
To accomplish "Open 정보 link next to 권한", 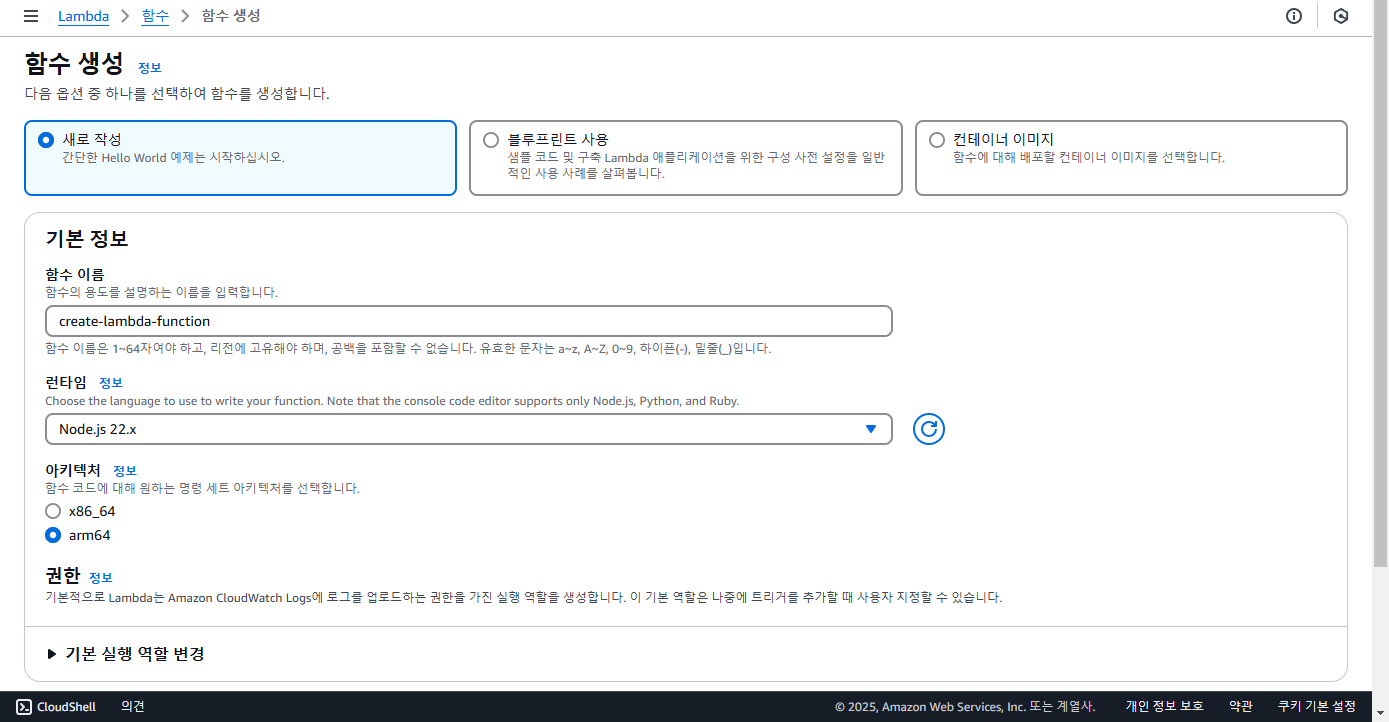I will pyautogui.click(x=101, y=578).
